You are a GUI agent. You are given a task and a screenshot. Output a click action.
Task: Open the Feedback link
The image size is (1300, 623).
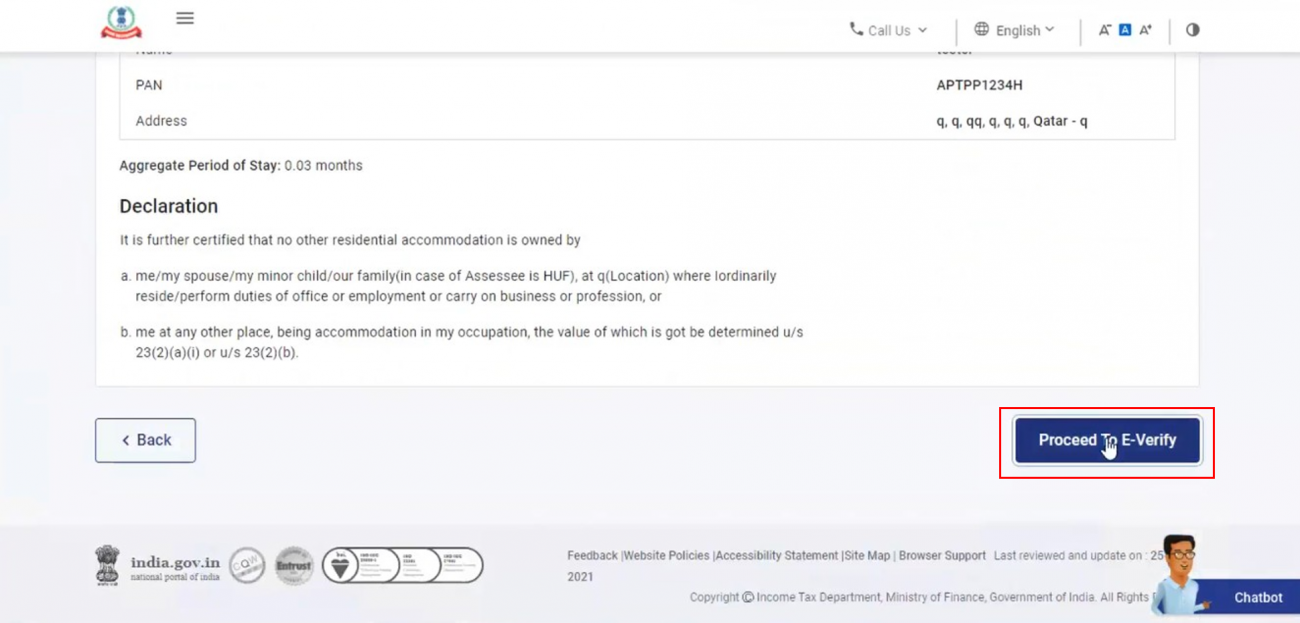point(592,555)
